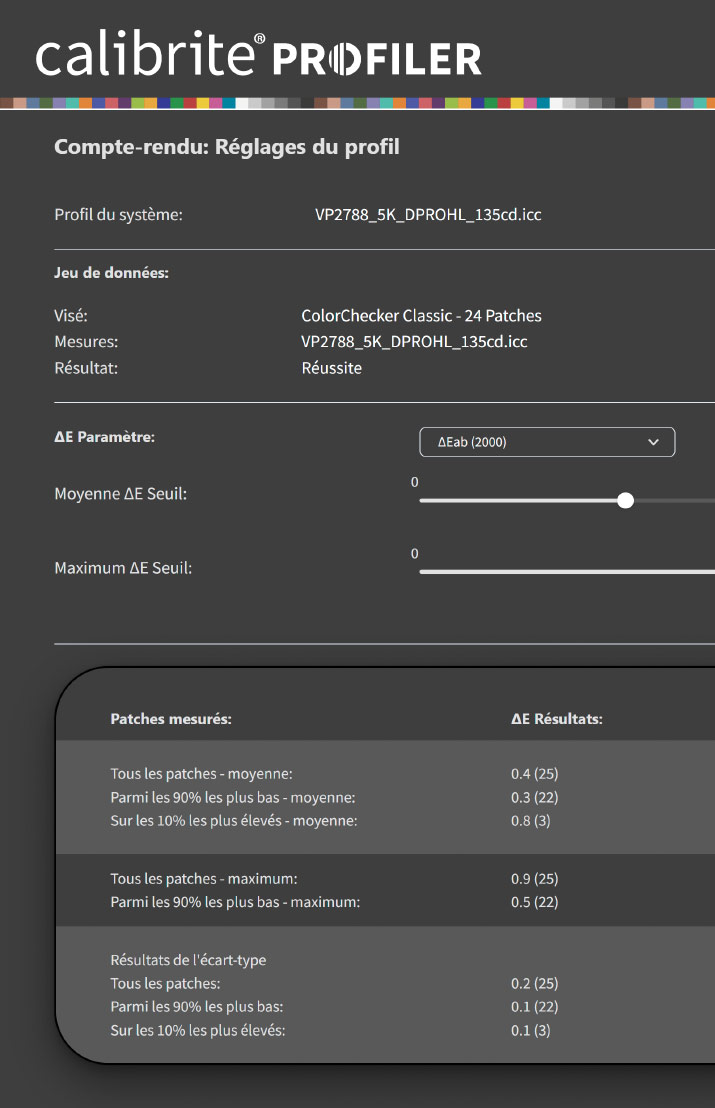Screen dimensions: 715x1108
Task: Select the Tous les patches - moyenne row
Action: pyautogui.click(x=201, y=773)
